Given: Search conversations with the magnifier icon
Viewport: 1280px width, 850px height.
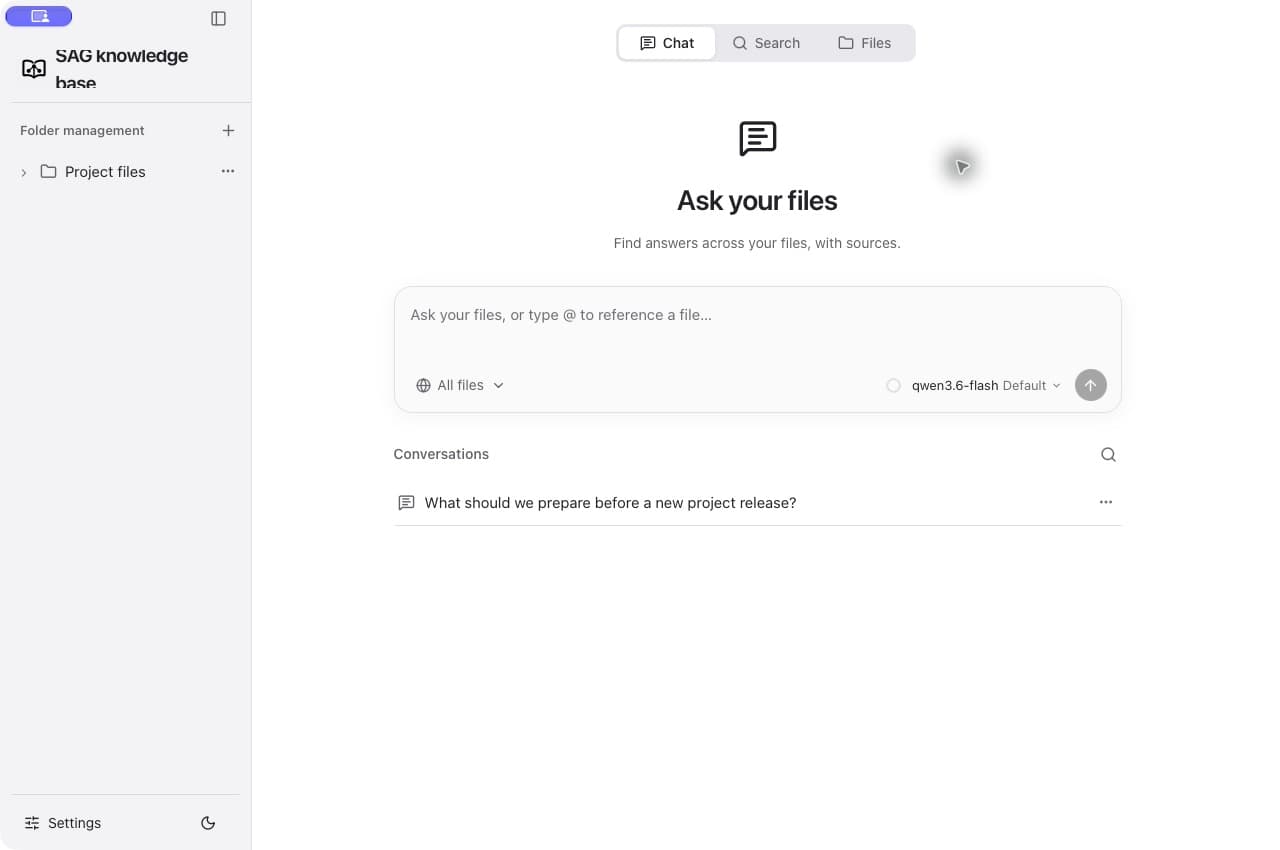Looking at the screenshot, I should click(x=1108, y=454).
